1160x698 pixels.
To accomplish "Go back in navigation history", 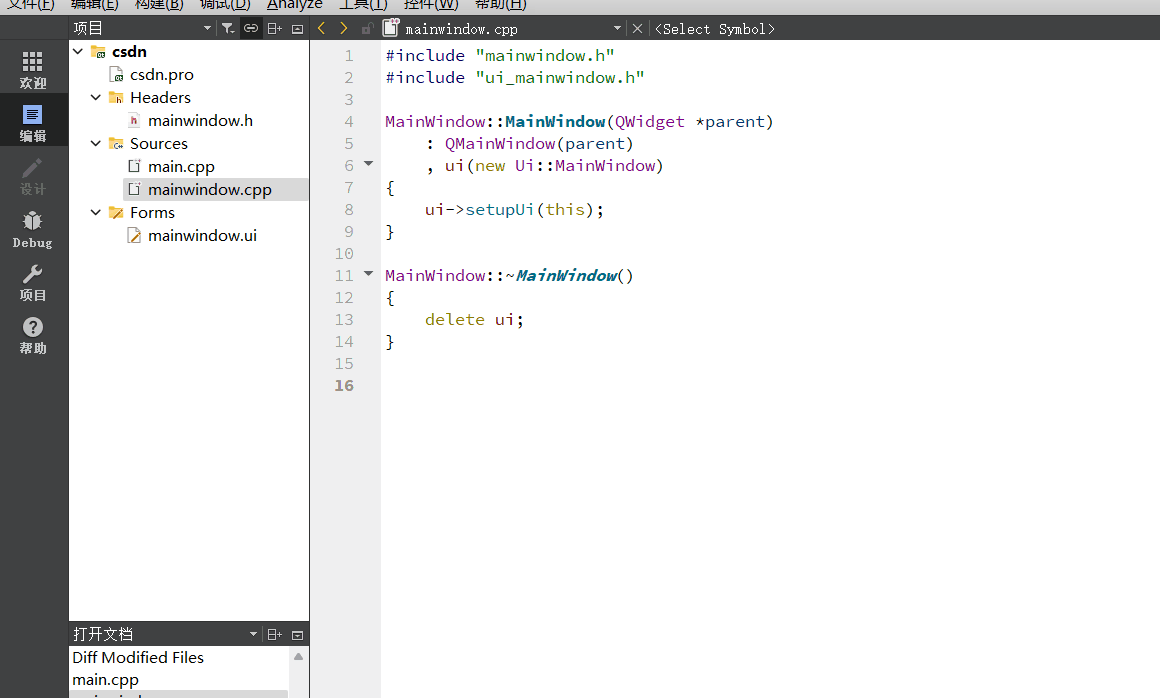I will (x=321, y=28).
